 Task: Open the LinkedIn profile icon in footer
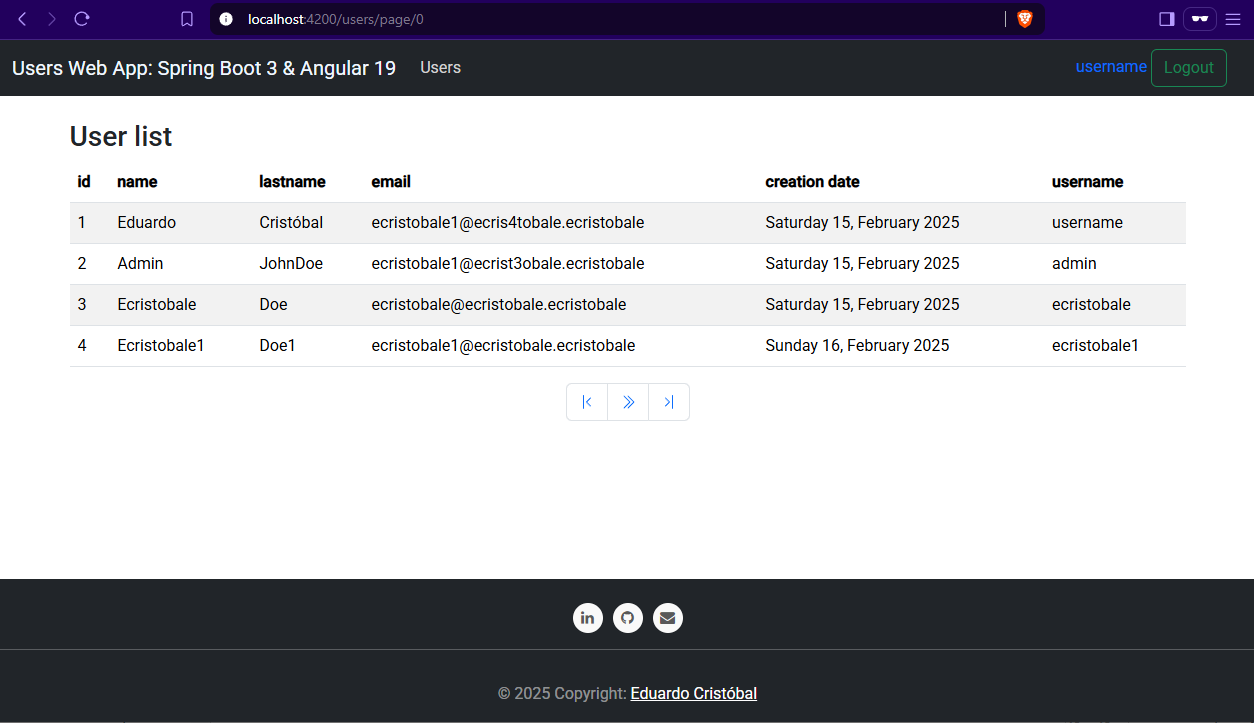(588, 618)
